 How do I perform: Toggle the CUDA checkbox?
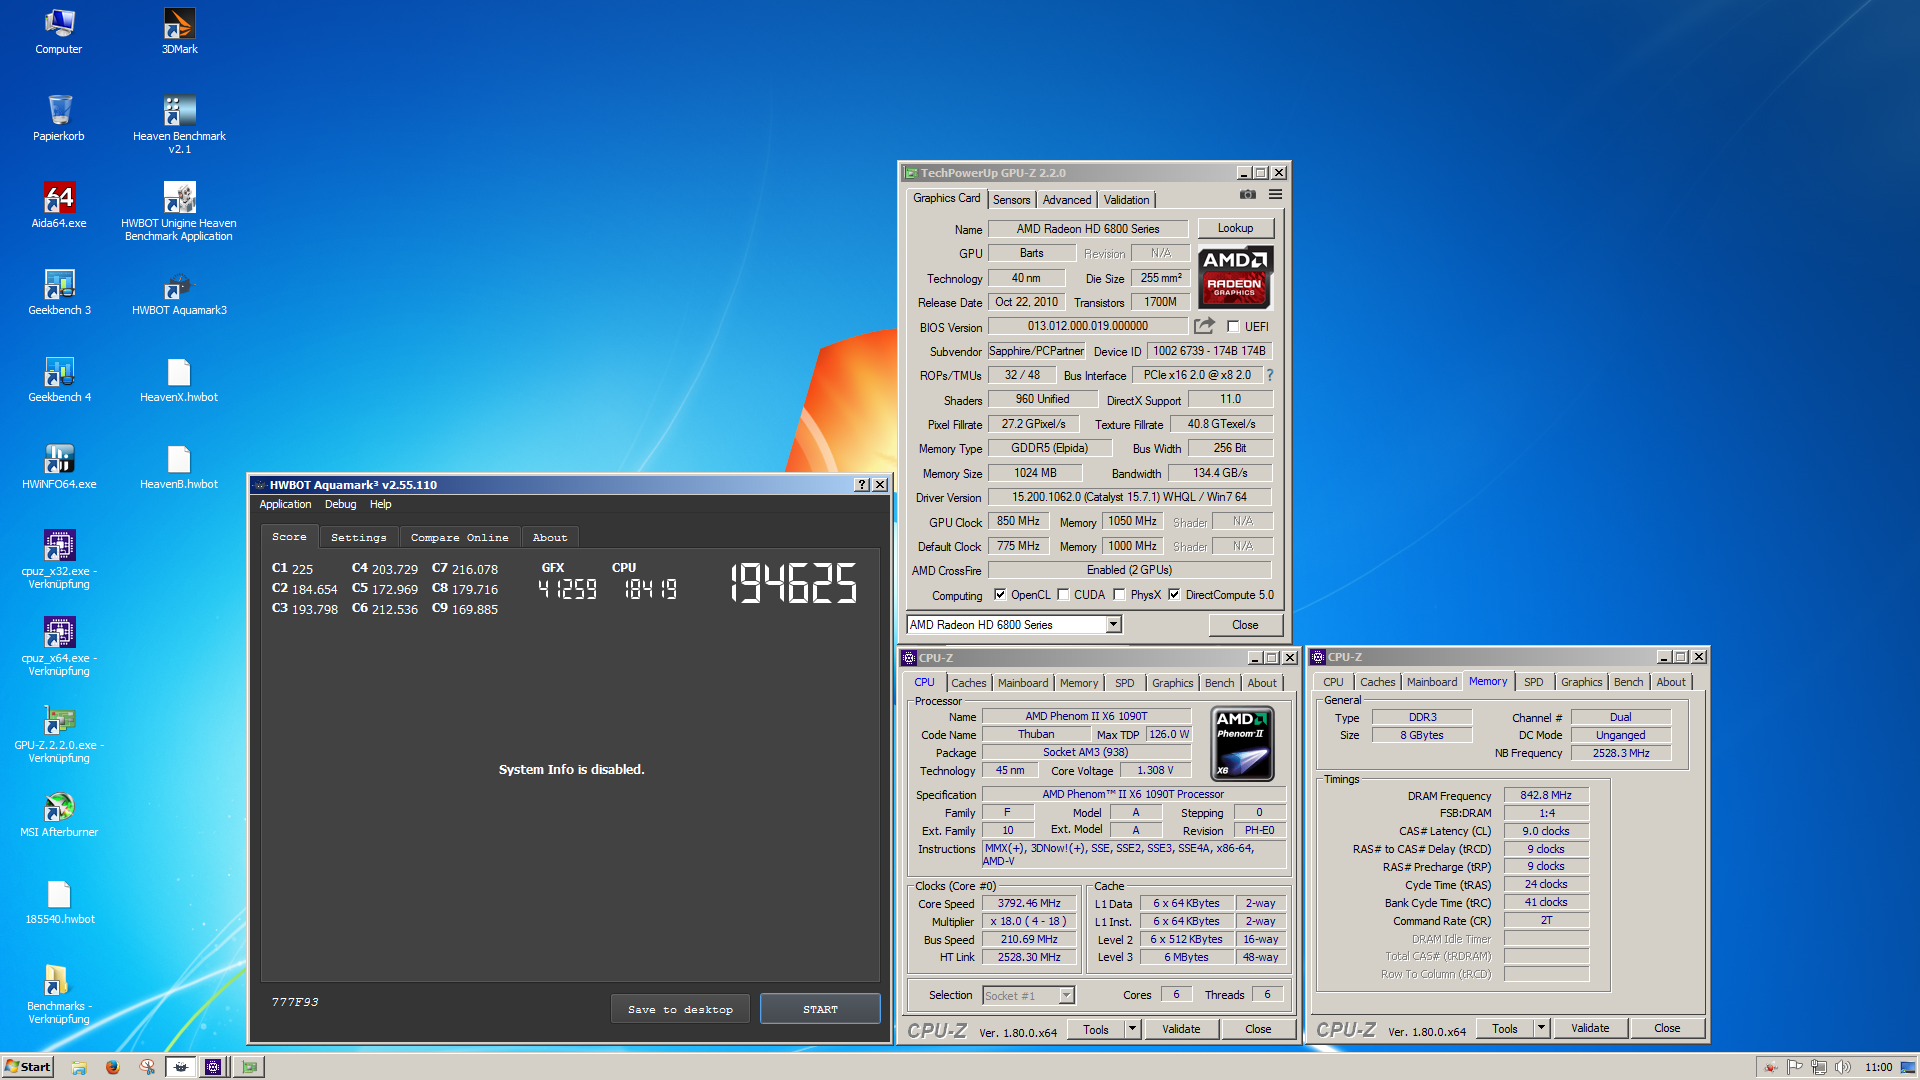tap(1063, 595)
